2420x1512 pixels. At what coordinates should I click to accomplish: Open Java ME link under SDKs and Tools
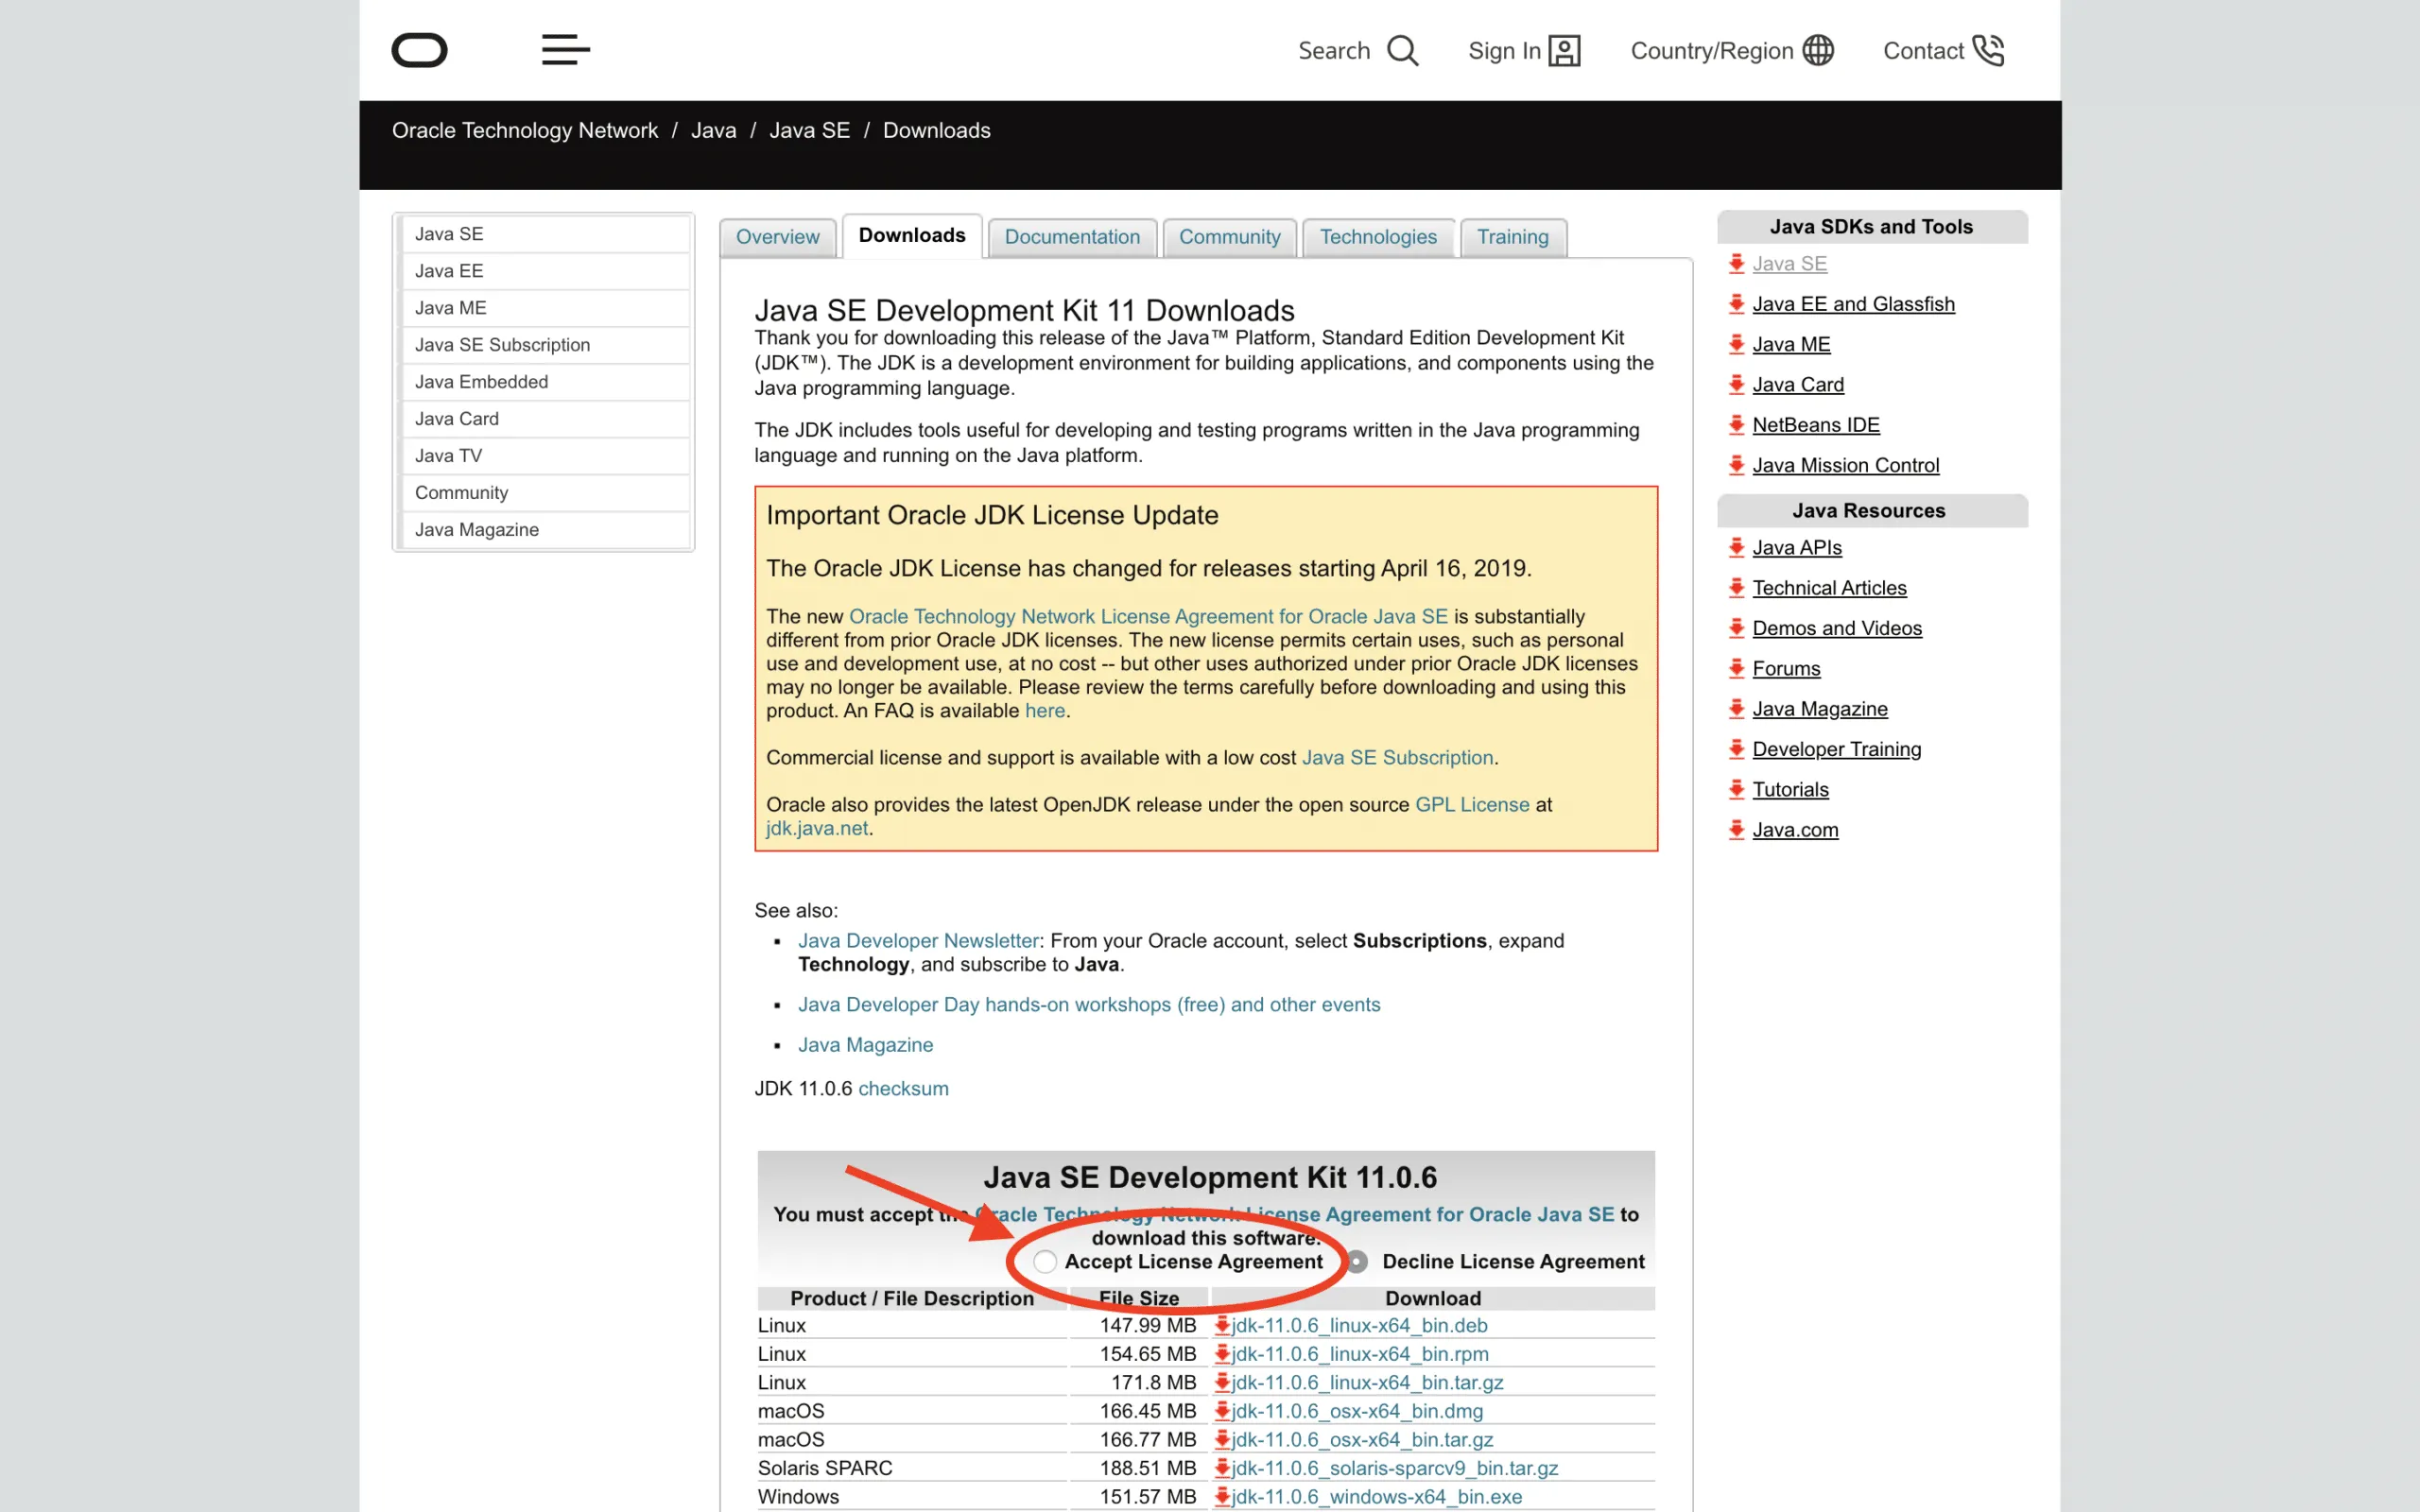(1791, 344)
